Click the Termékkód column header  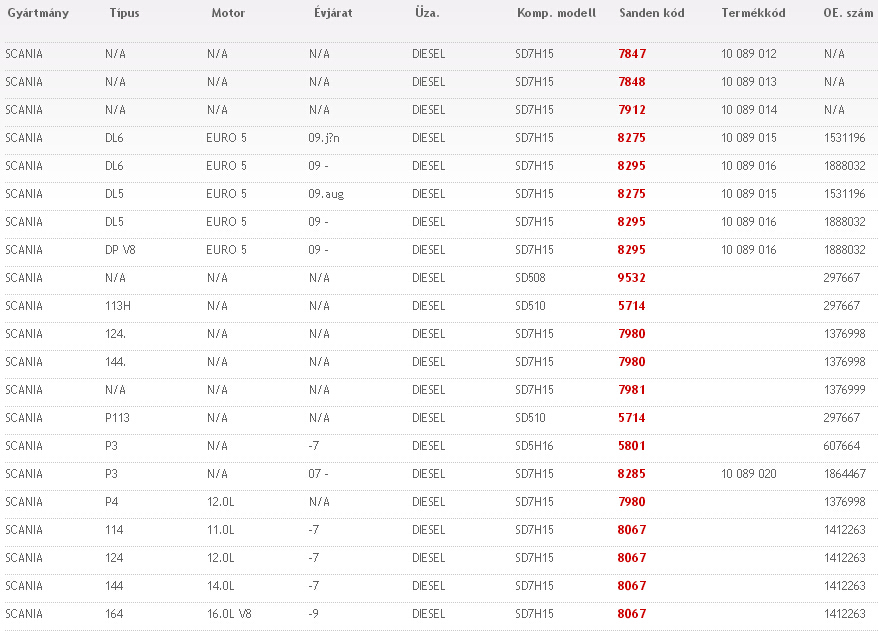point(753,14)
